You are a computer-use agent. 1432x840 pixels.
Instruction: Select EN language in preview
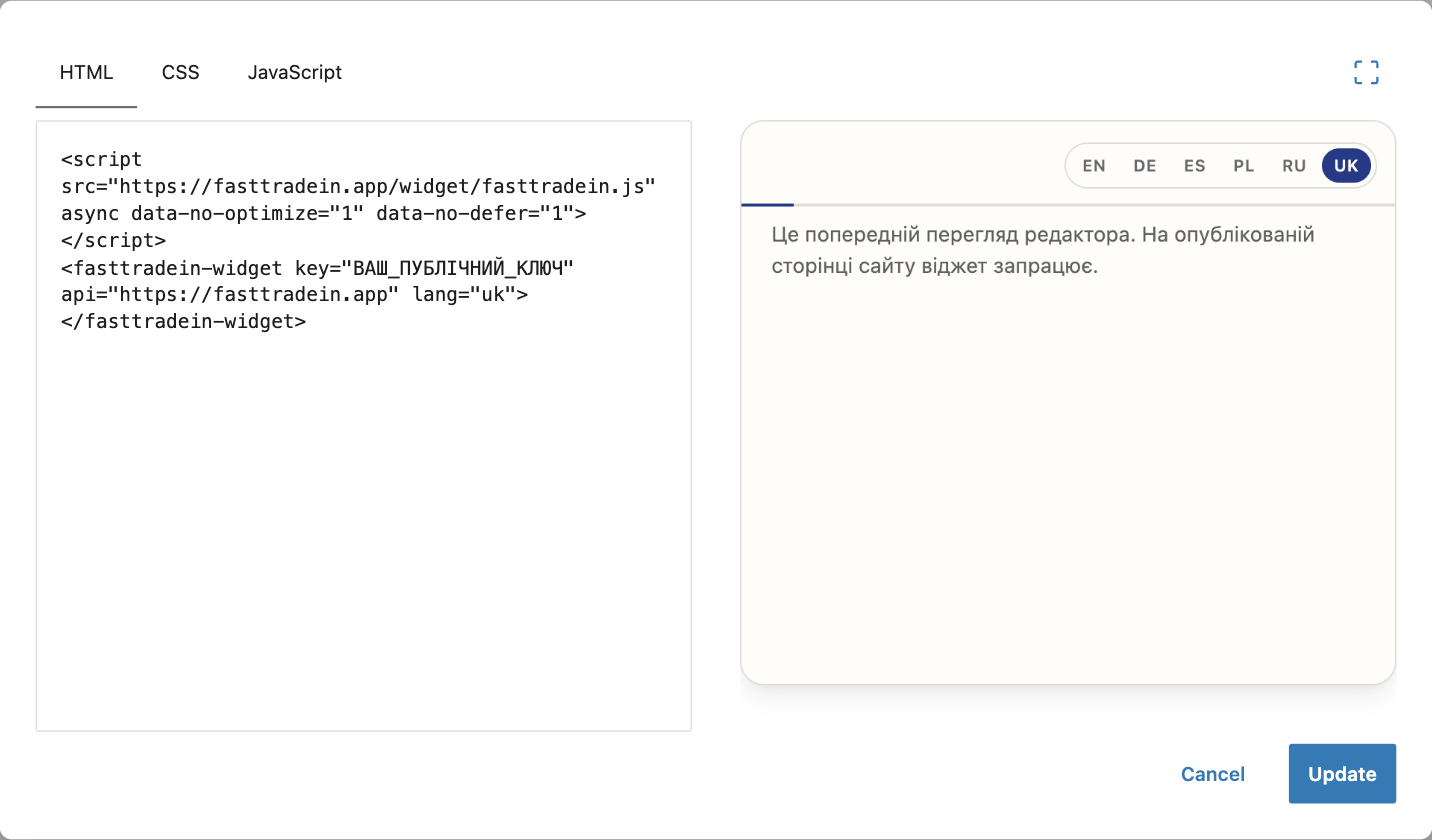click(1094, 166)
